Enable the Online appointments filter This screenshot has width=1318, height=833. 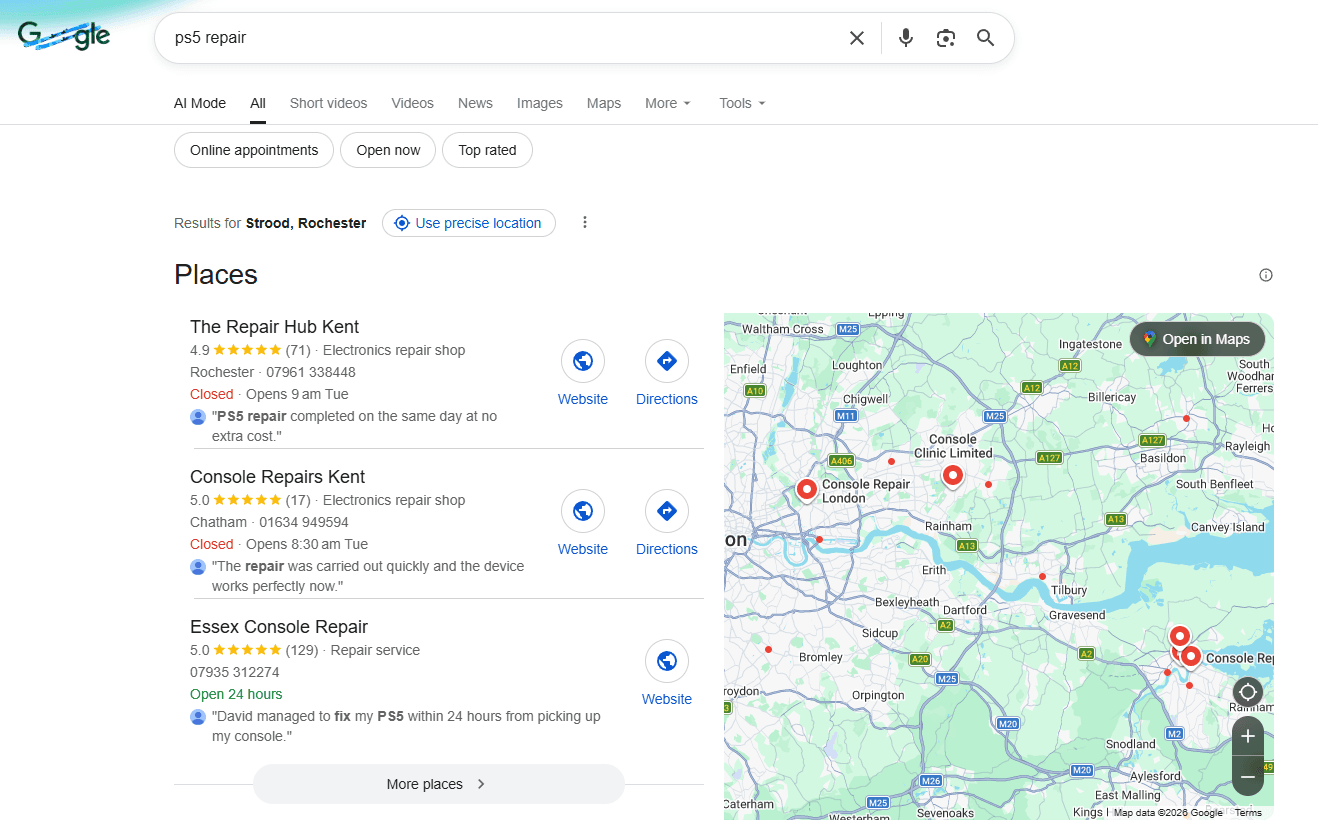254,150
